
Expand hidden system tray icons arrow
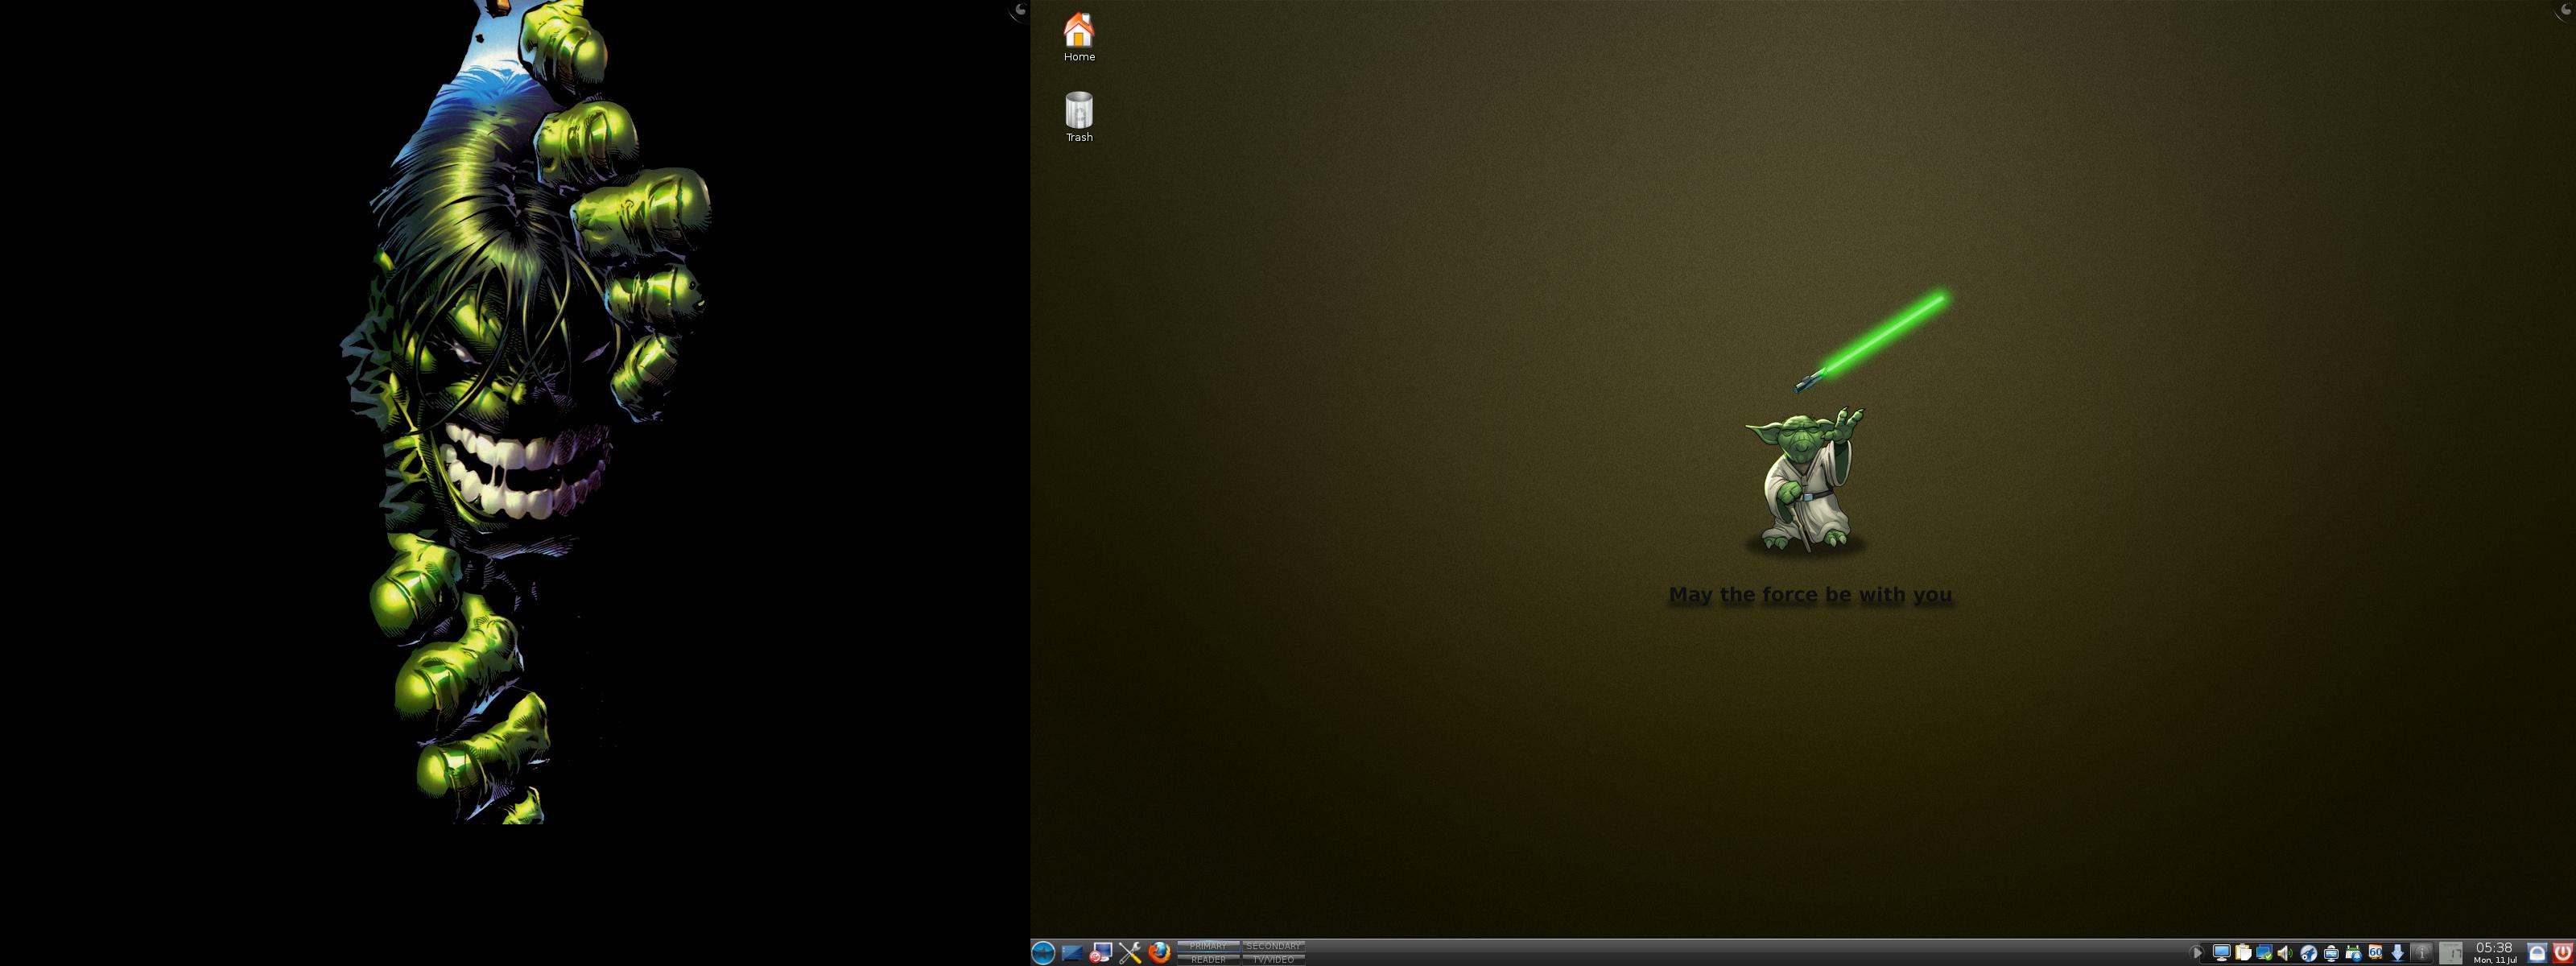[2197, 953]
